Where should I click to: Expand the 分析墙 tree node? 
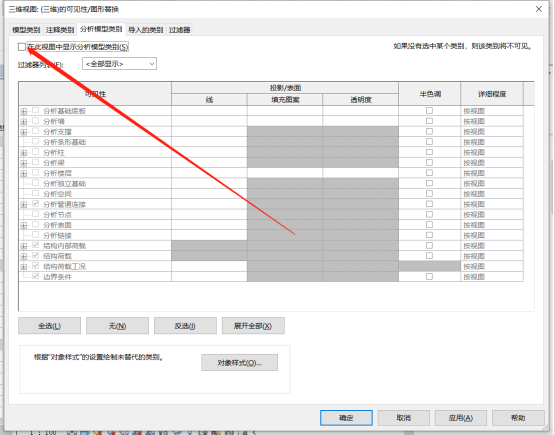click(24, 122)
